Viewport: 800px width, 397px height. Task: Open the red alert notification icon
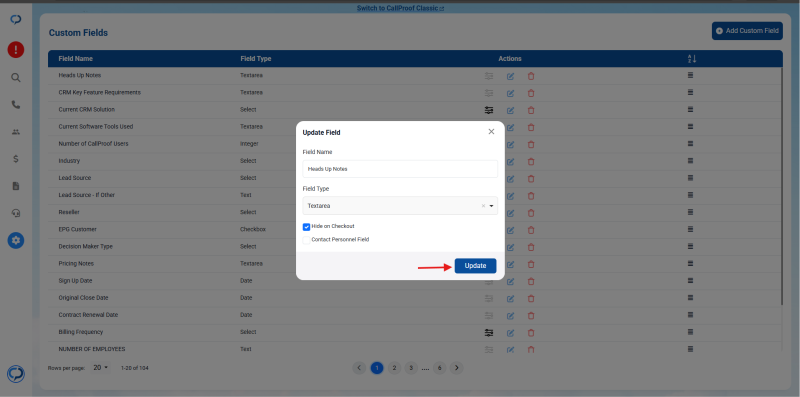click(16, 49)
